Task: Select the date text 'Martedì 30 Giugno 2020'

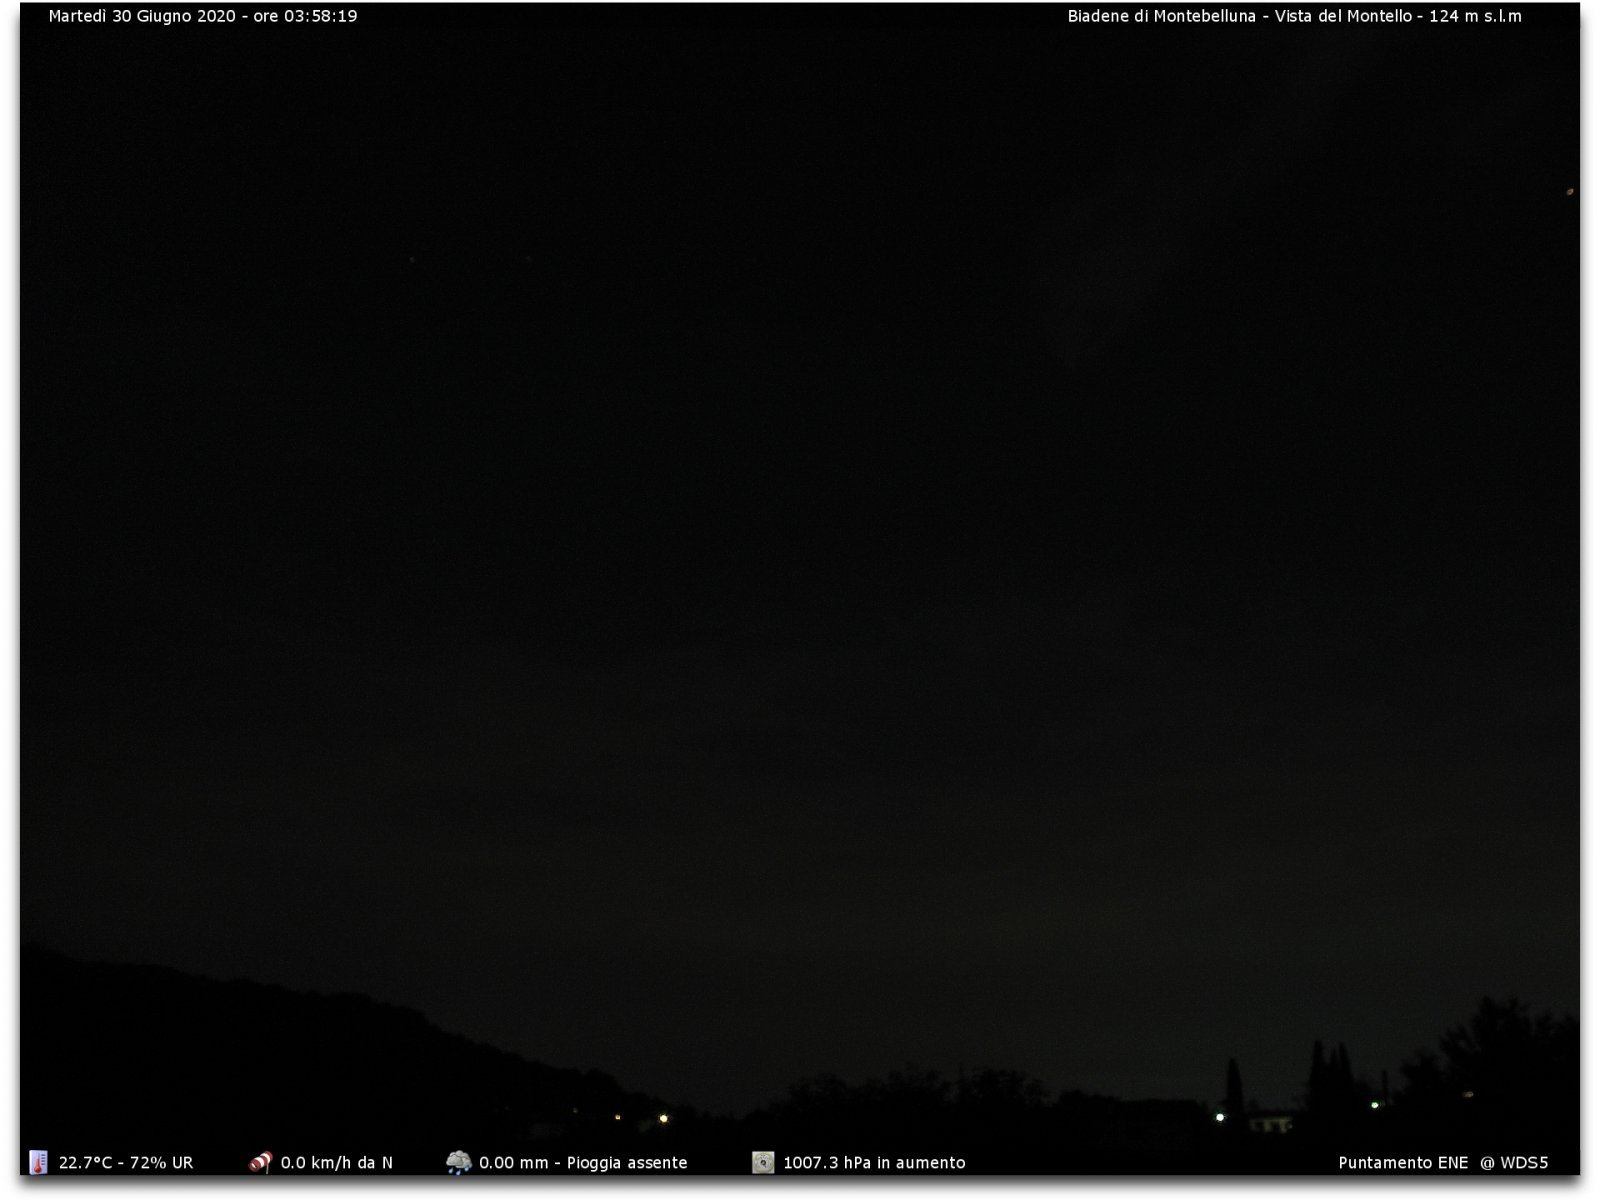Action: click(142, 16)
